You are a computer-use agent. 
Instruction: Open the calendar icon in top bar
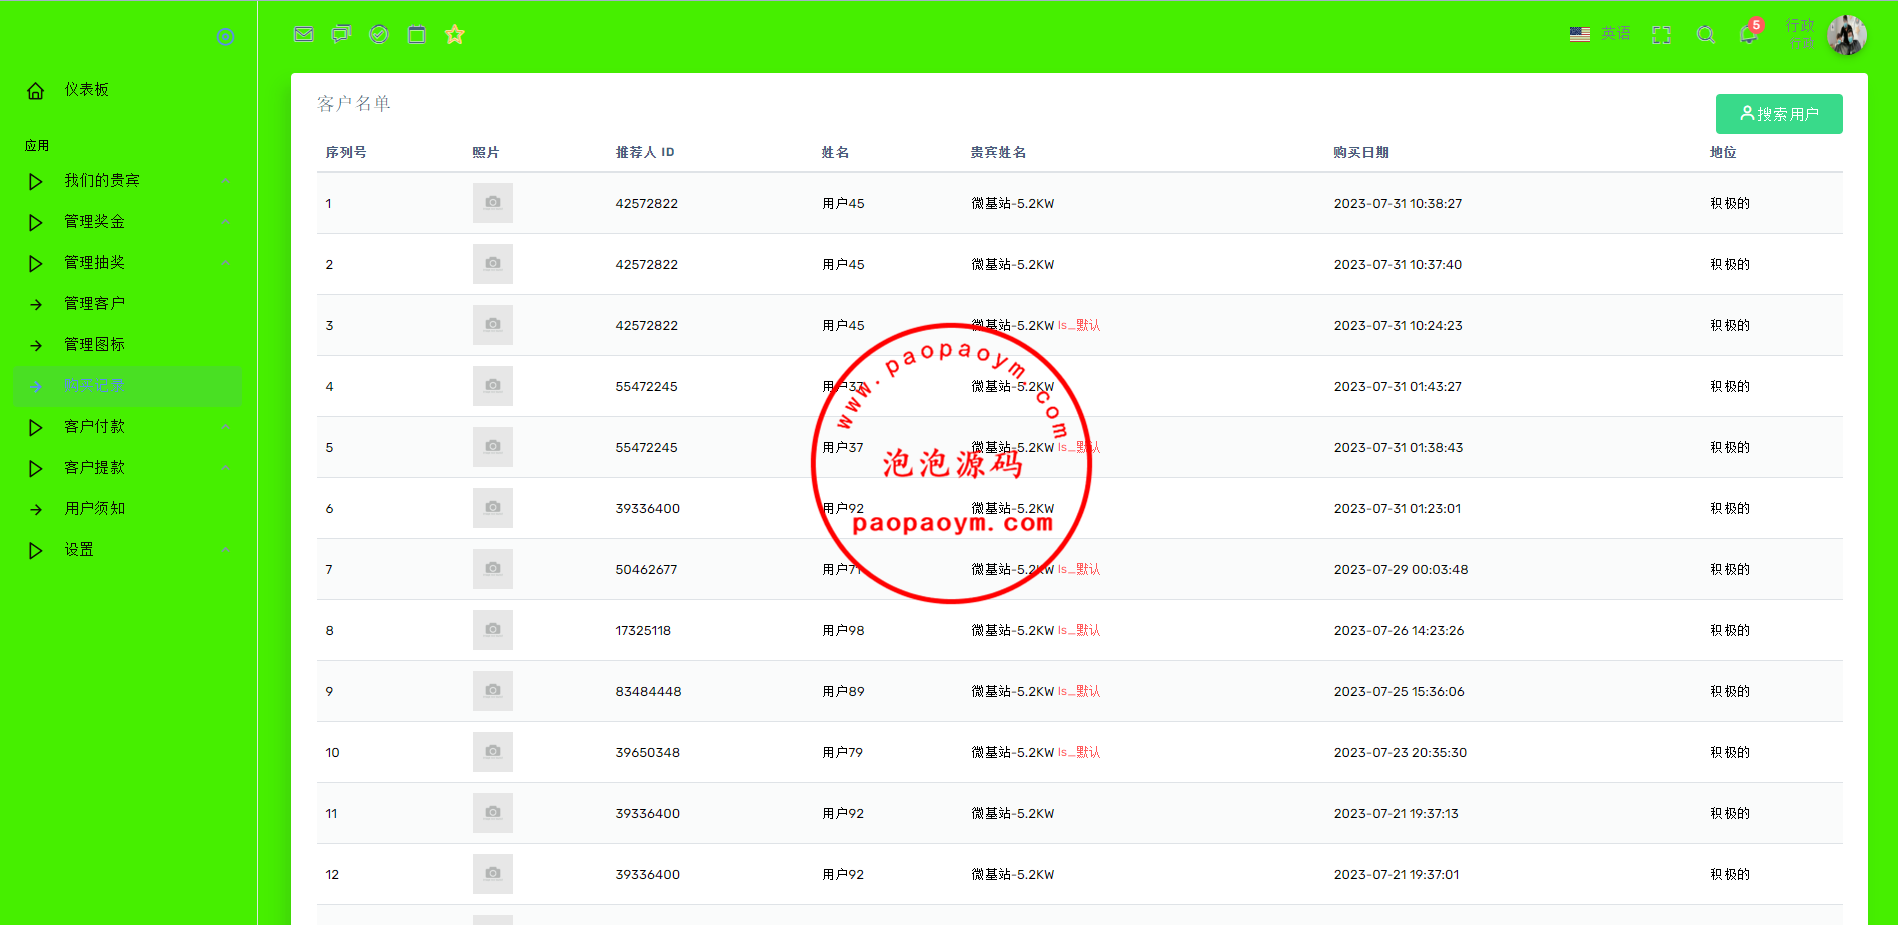tap(417, 35)
